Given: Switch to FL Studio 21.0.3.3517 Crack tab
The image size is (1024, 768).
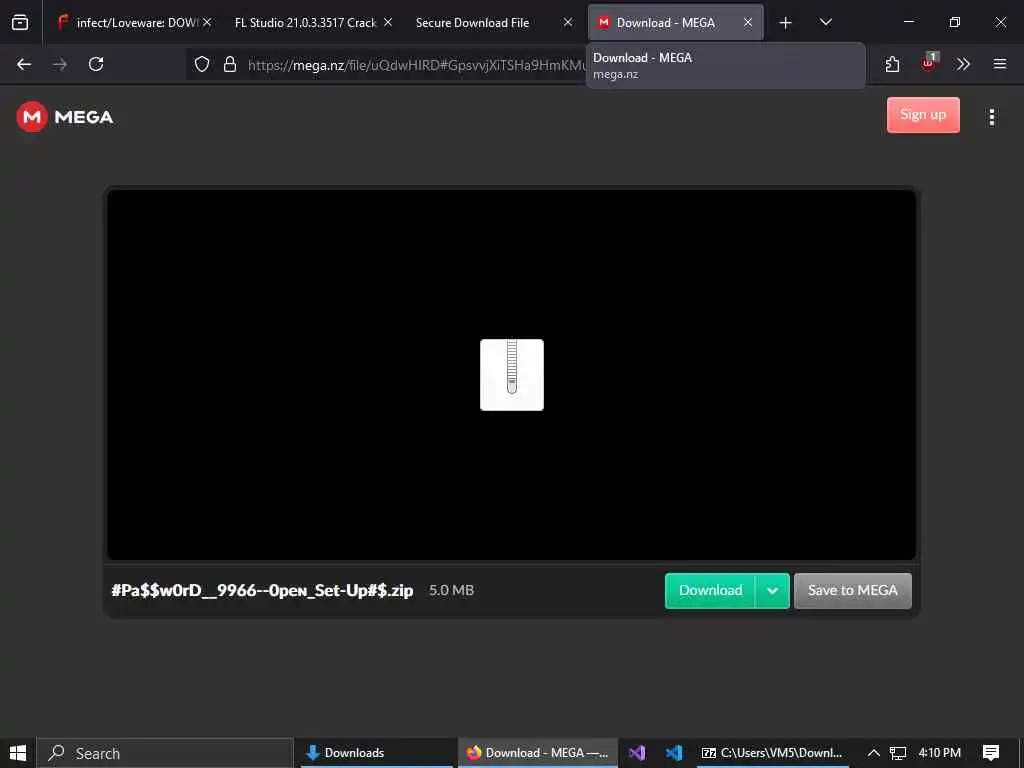Looking at the screenshot, I should pos(306,22).
